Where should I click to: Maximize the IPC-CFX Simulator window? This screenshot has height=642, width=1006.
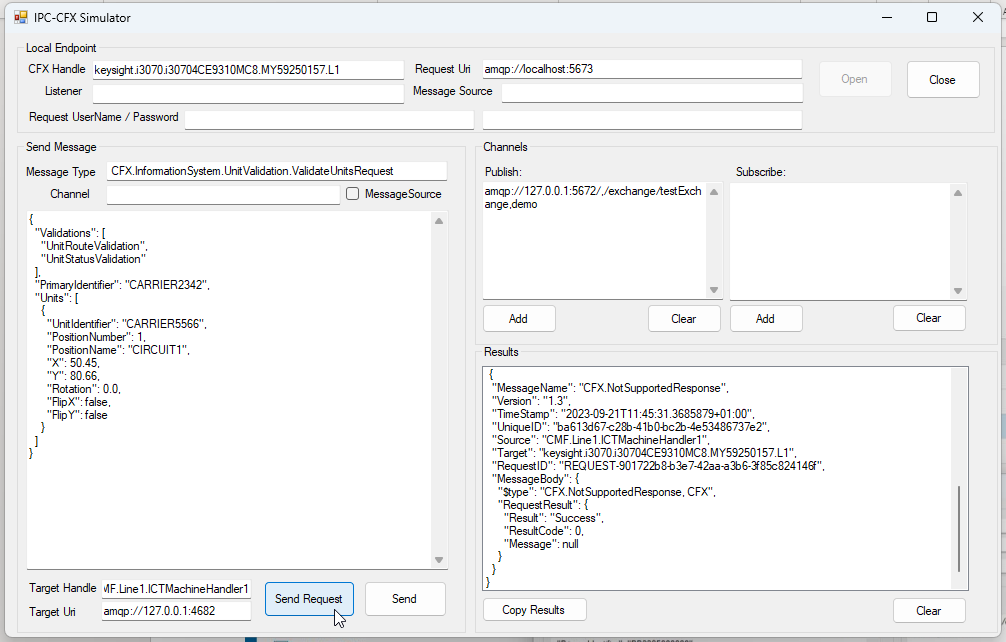coord(932,17)
